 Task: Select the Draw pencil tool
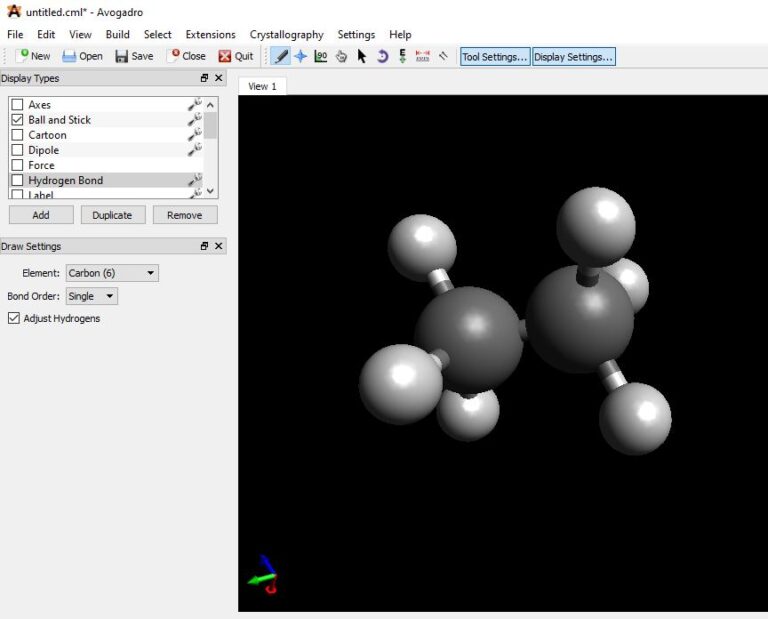pyautogui.click(x=281, y=57)
